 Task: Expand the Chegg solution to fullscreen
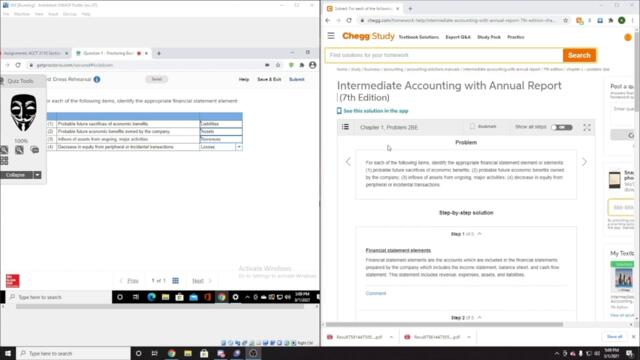(587, 127)
